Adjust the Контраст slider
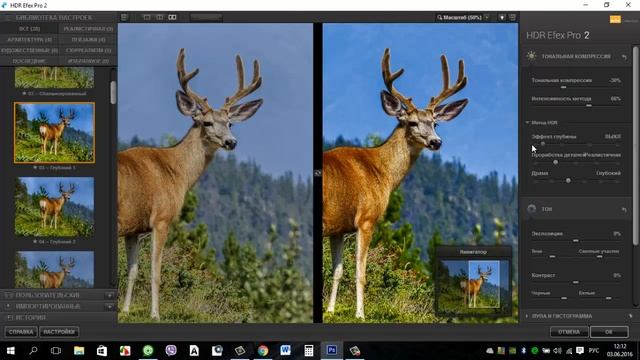This screenshot has width=640, height=360. click(576, 282)
